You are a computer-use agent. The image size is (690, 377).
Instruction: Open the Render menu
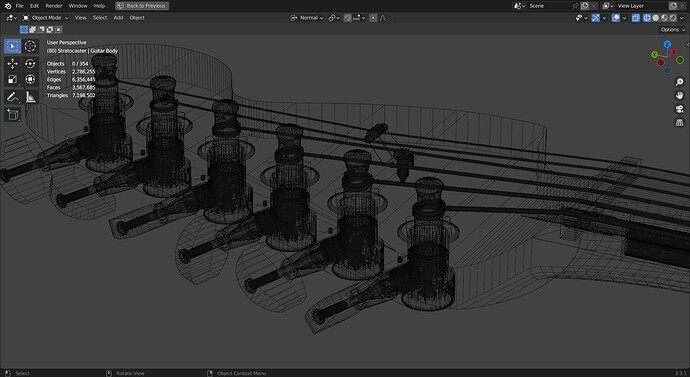point(54,6)
